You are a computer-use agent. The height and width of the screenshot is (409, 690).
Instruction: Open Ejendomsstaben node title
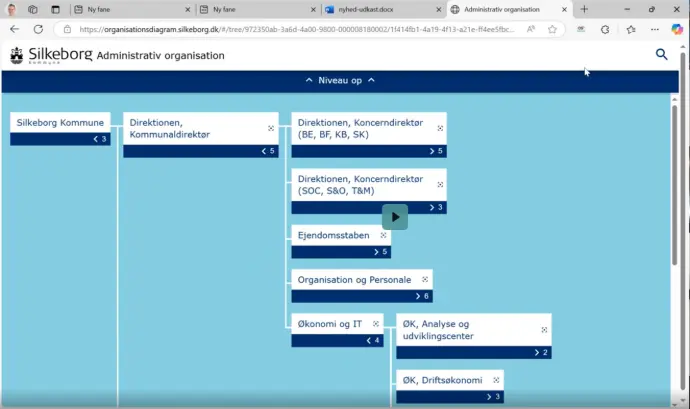point(334,235)
